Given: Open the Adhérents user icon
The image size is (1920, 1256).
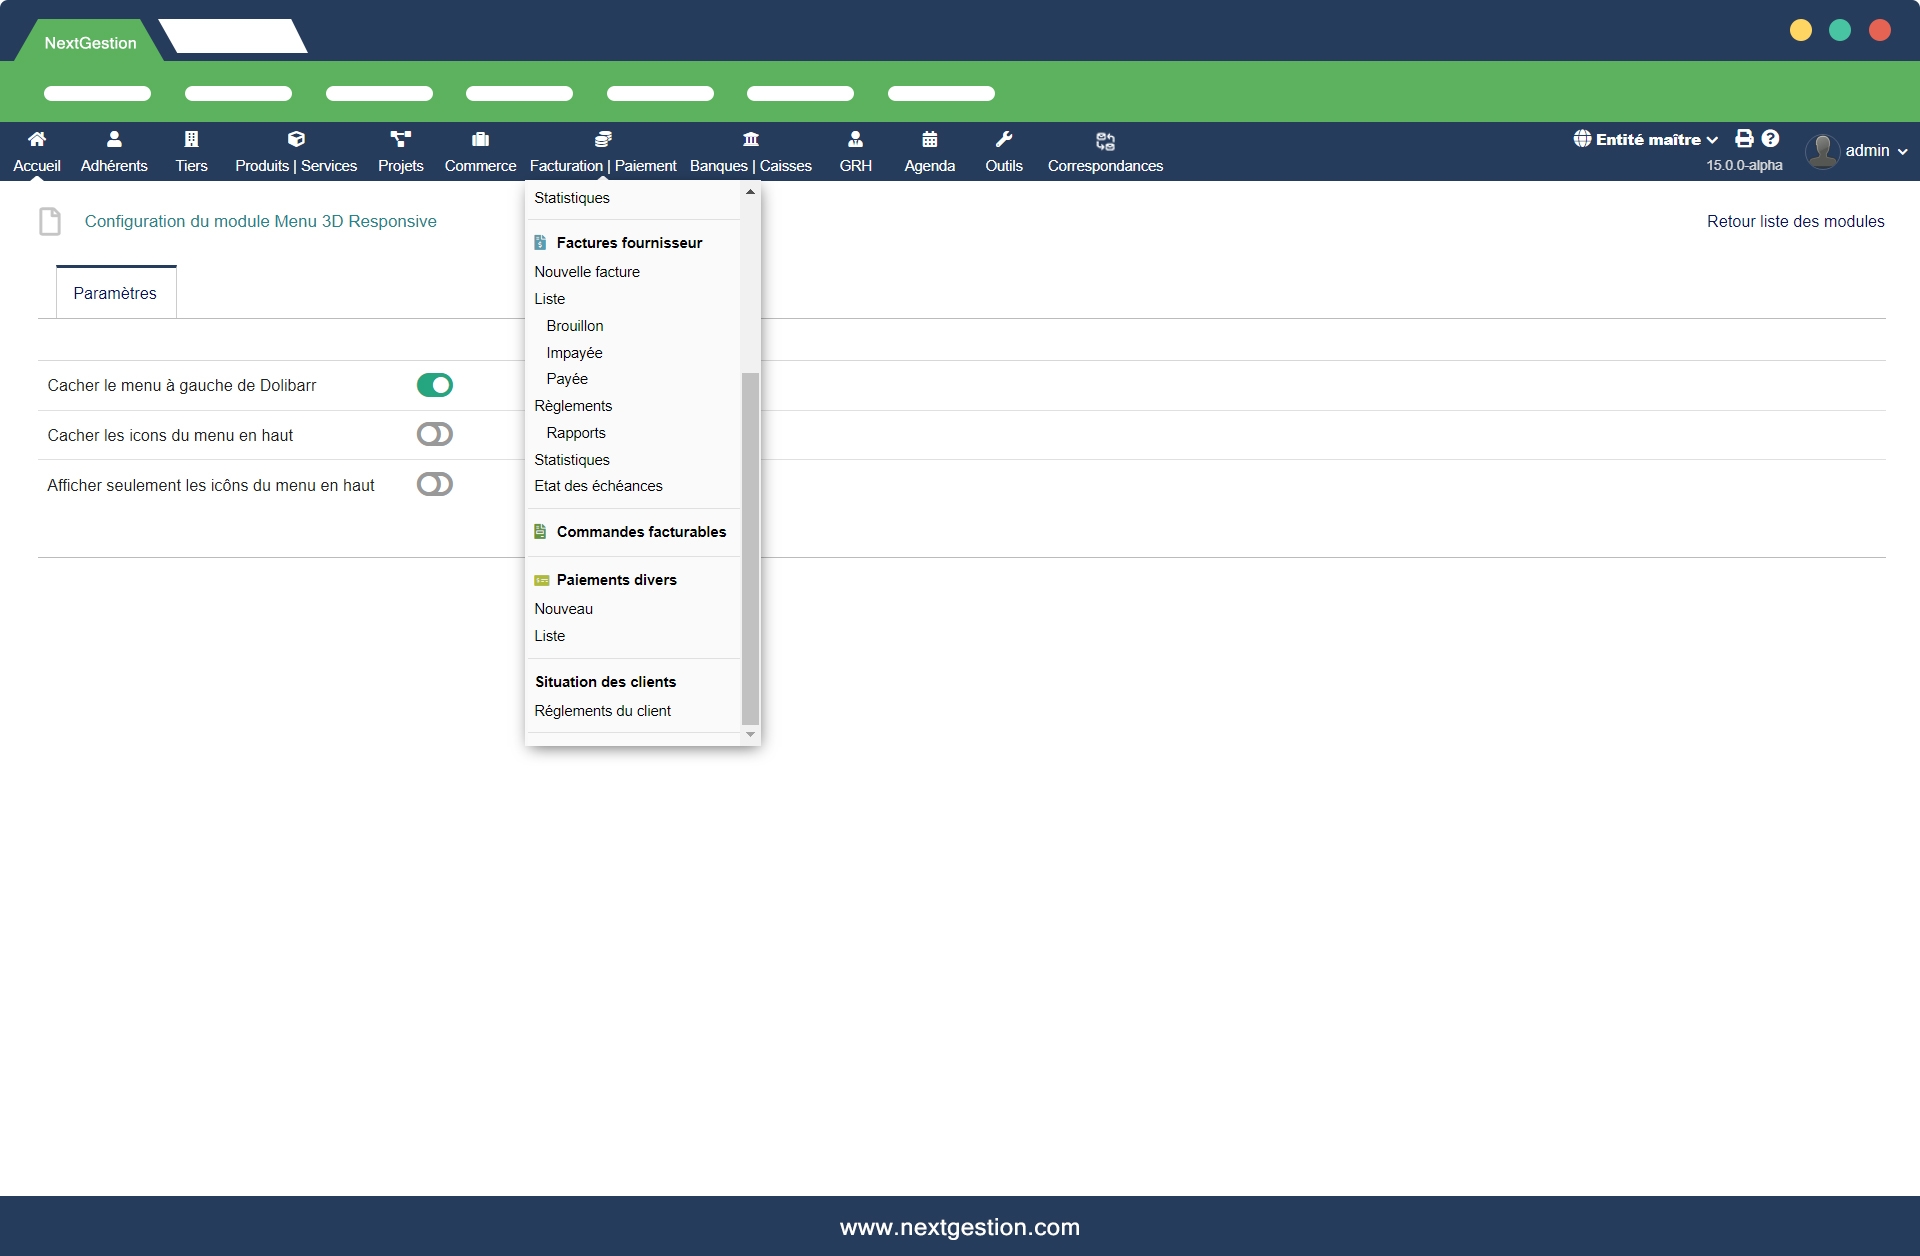Looking at the screenshot, I should coord(114,139).
